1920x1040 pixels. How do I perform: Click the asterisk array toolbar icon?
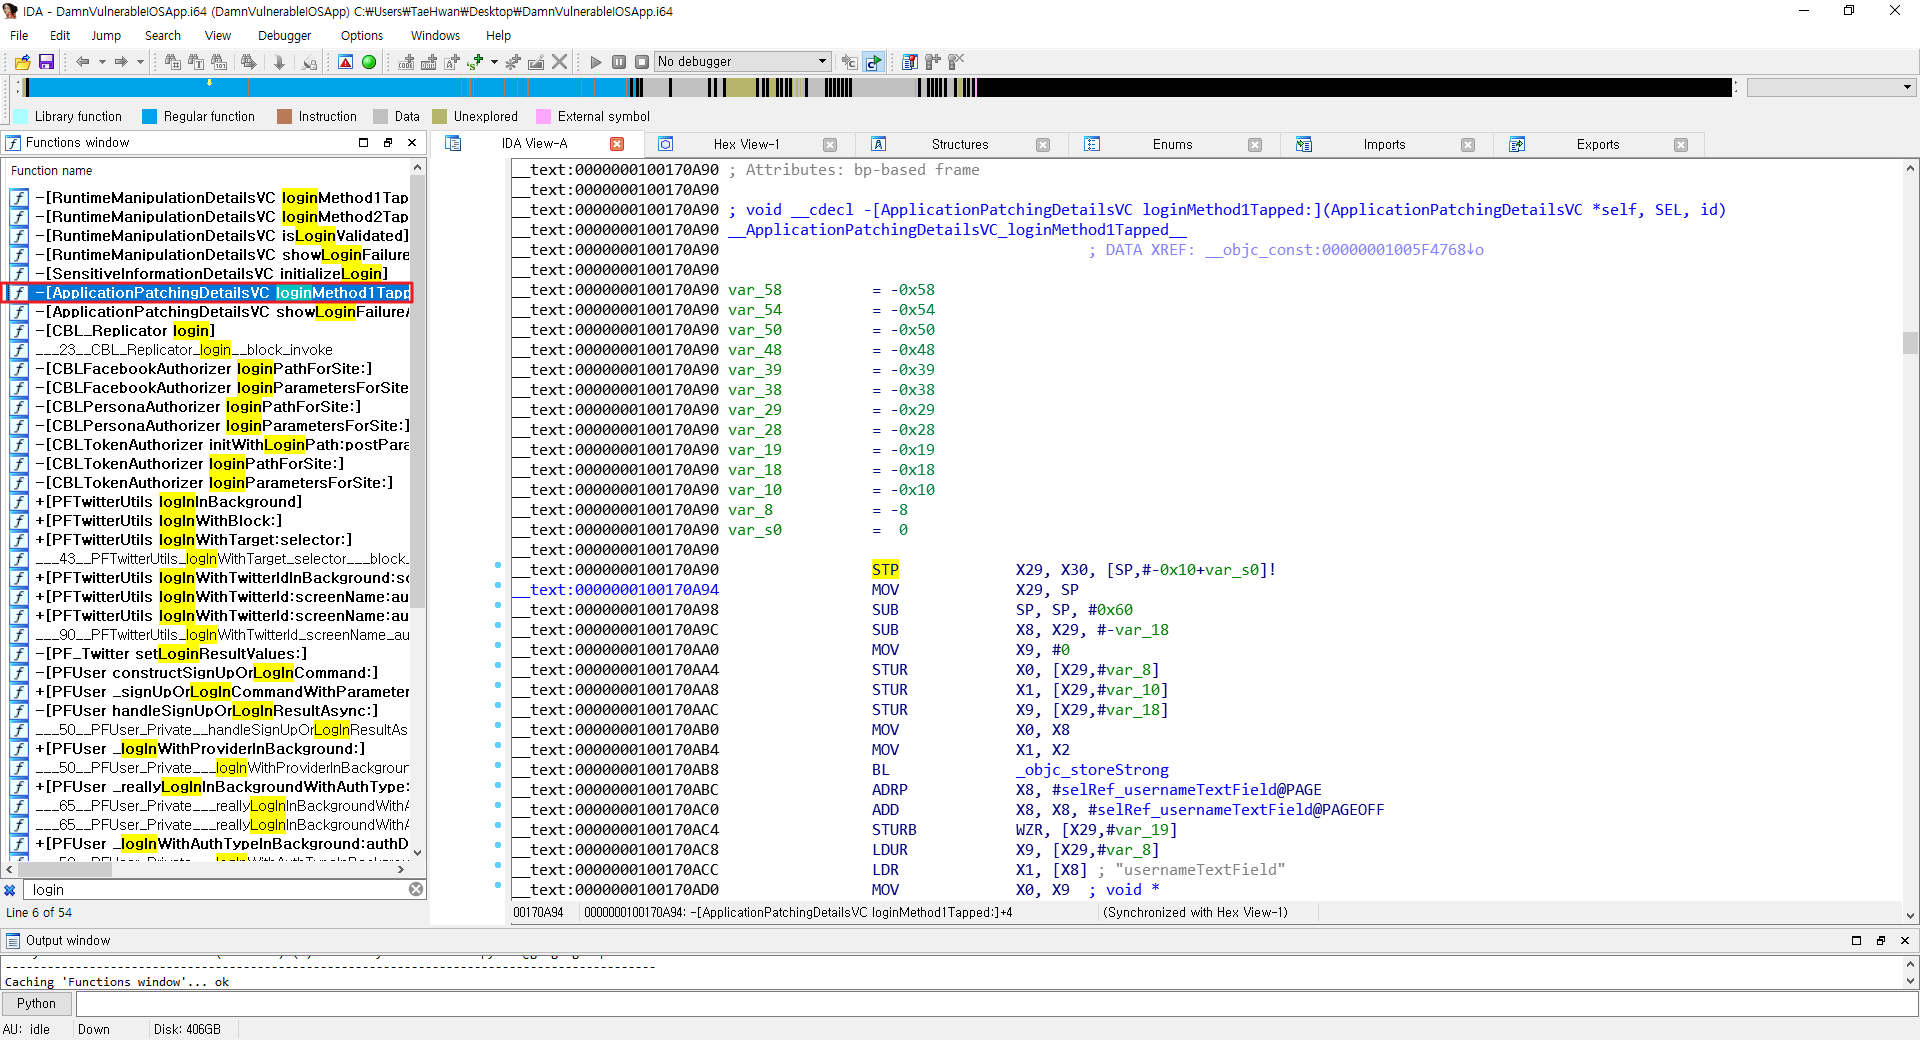pyautogui.click(x=512, y=62)
